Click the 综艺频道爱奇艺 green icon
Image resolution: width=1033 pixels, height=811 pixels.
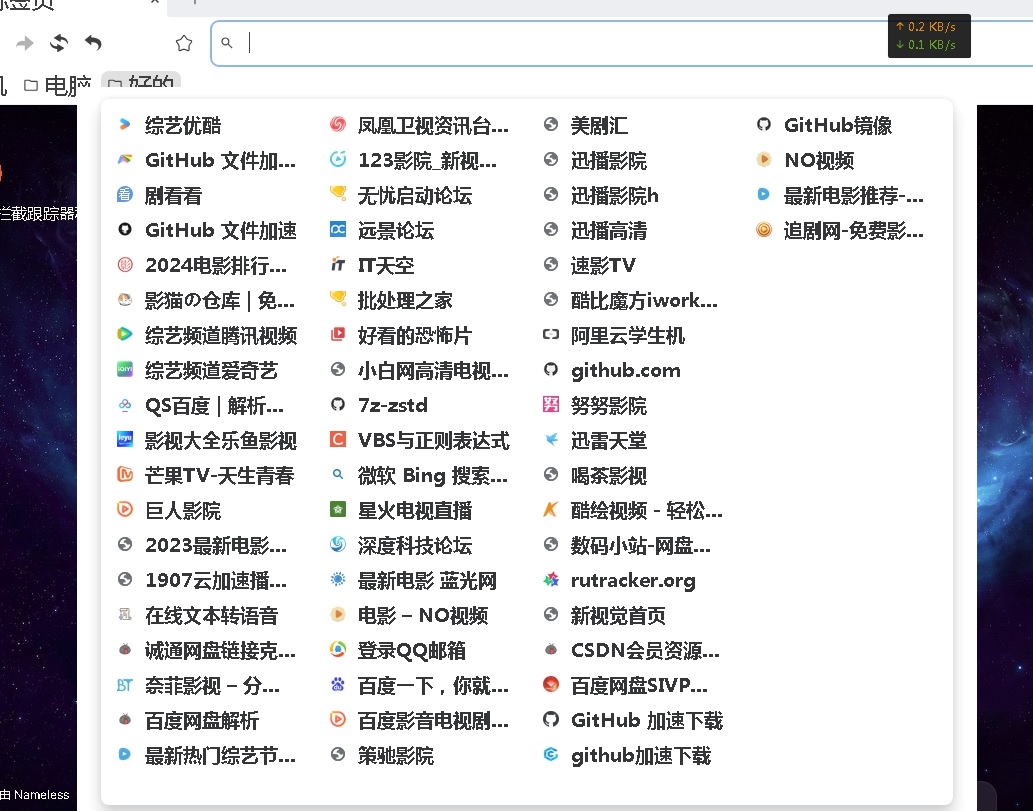[x=125, y=370]
